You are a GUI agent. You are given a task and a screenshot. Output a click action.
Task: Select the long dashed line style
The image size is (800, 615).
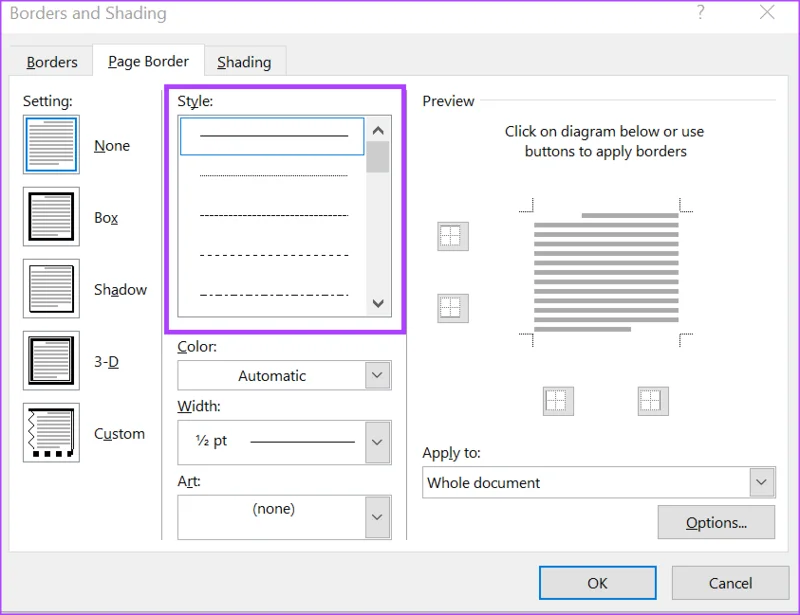[274, 255]
